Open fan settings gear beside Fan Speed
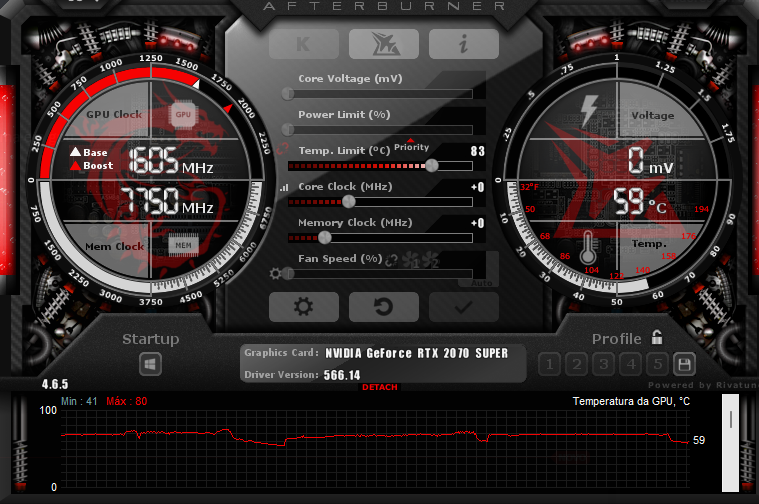Screen dimensions: 759x504 pyautogui.click(x=275, y=274)
